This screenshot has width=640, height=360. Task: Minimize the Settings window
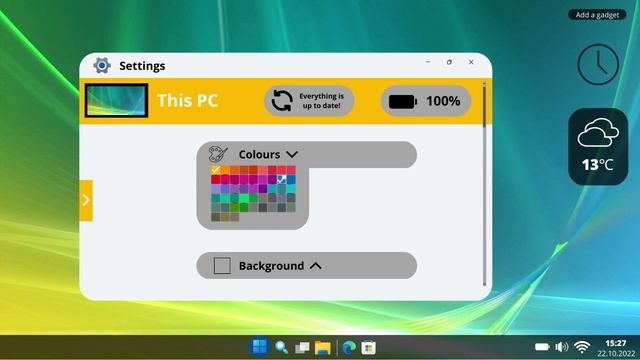(x=428, y=62)
